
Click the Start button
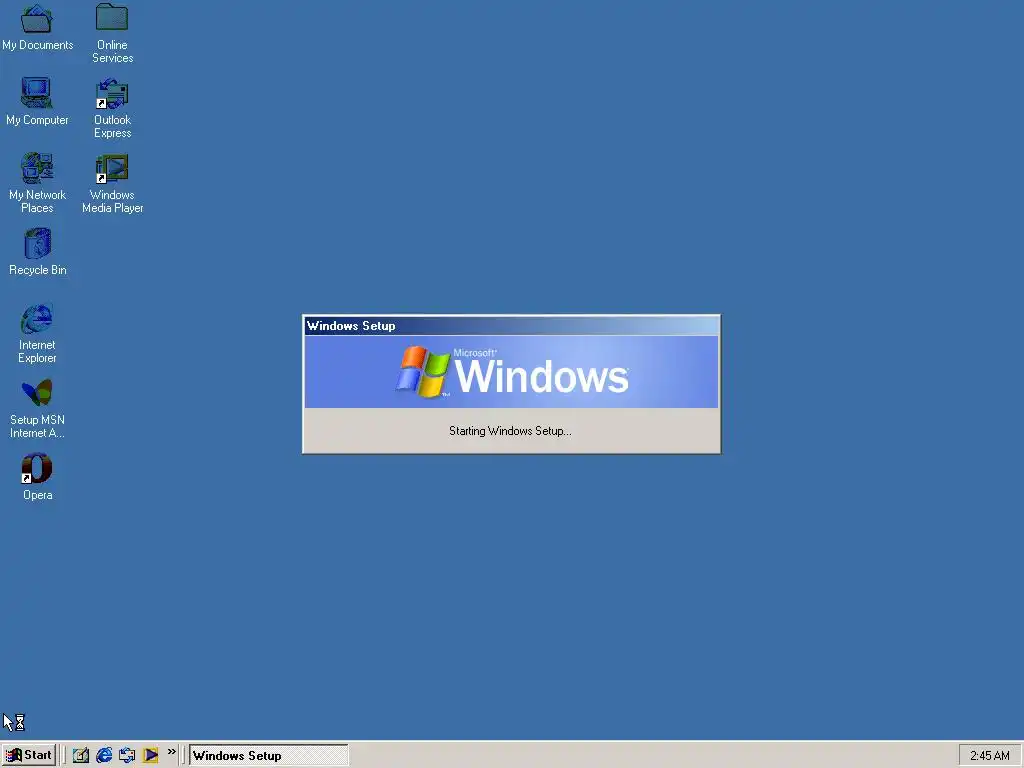29,755
